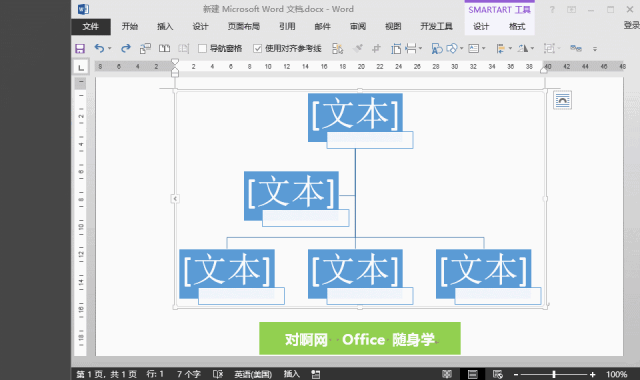Switch to read mode view icon
The width and height of the screenshot is (640, 380).
(x=447, y=374)
